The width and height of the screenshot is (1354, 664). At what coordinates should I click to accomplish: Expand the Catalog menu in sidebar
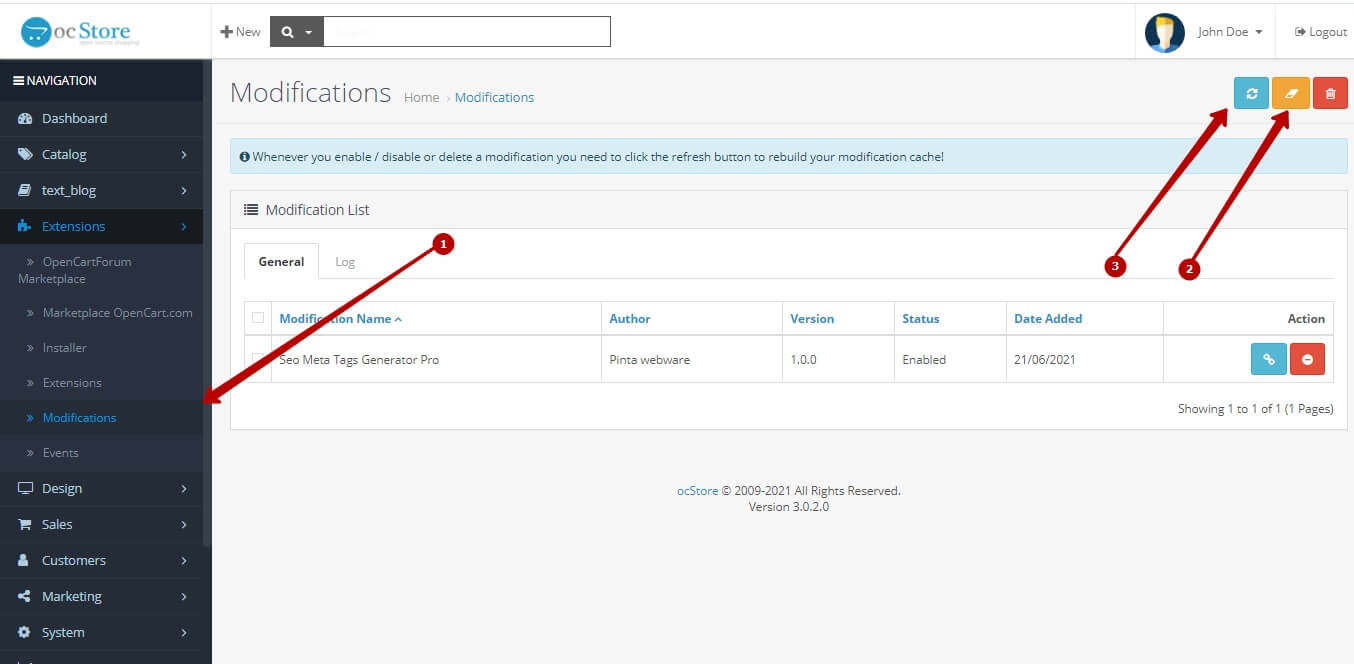click(102, 154)
